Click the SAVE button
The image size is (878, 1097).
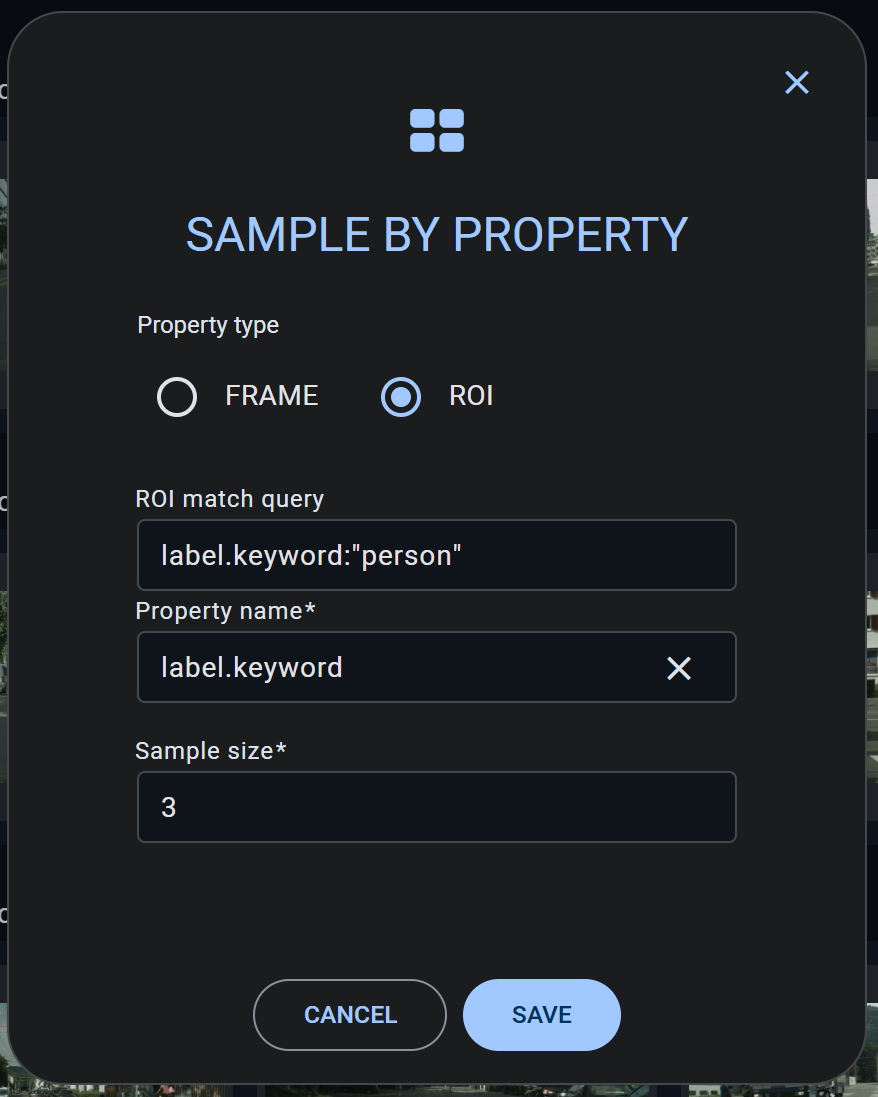pyautogui.click(x=541, y=1014)
